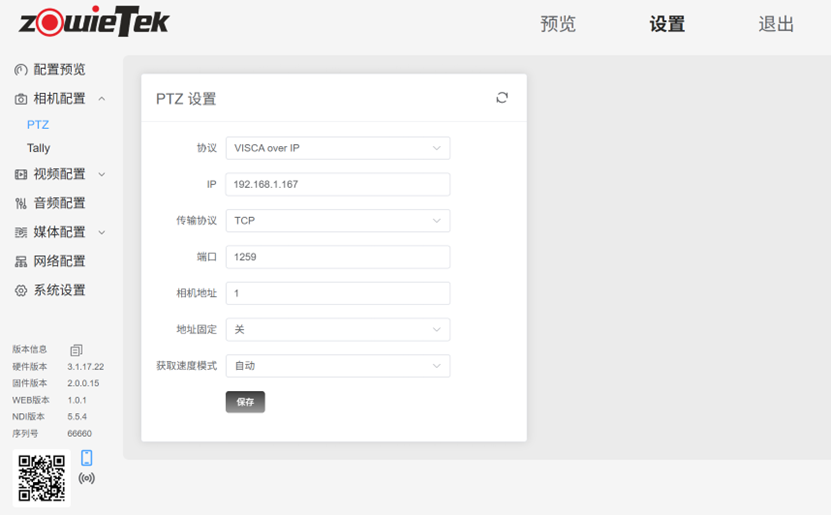This screenshot has height=515, width=831.
Task: Click the 保存 button
Action: point(245,402)
